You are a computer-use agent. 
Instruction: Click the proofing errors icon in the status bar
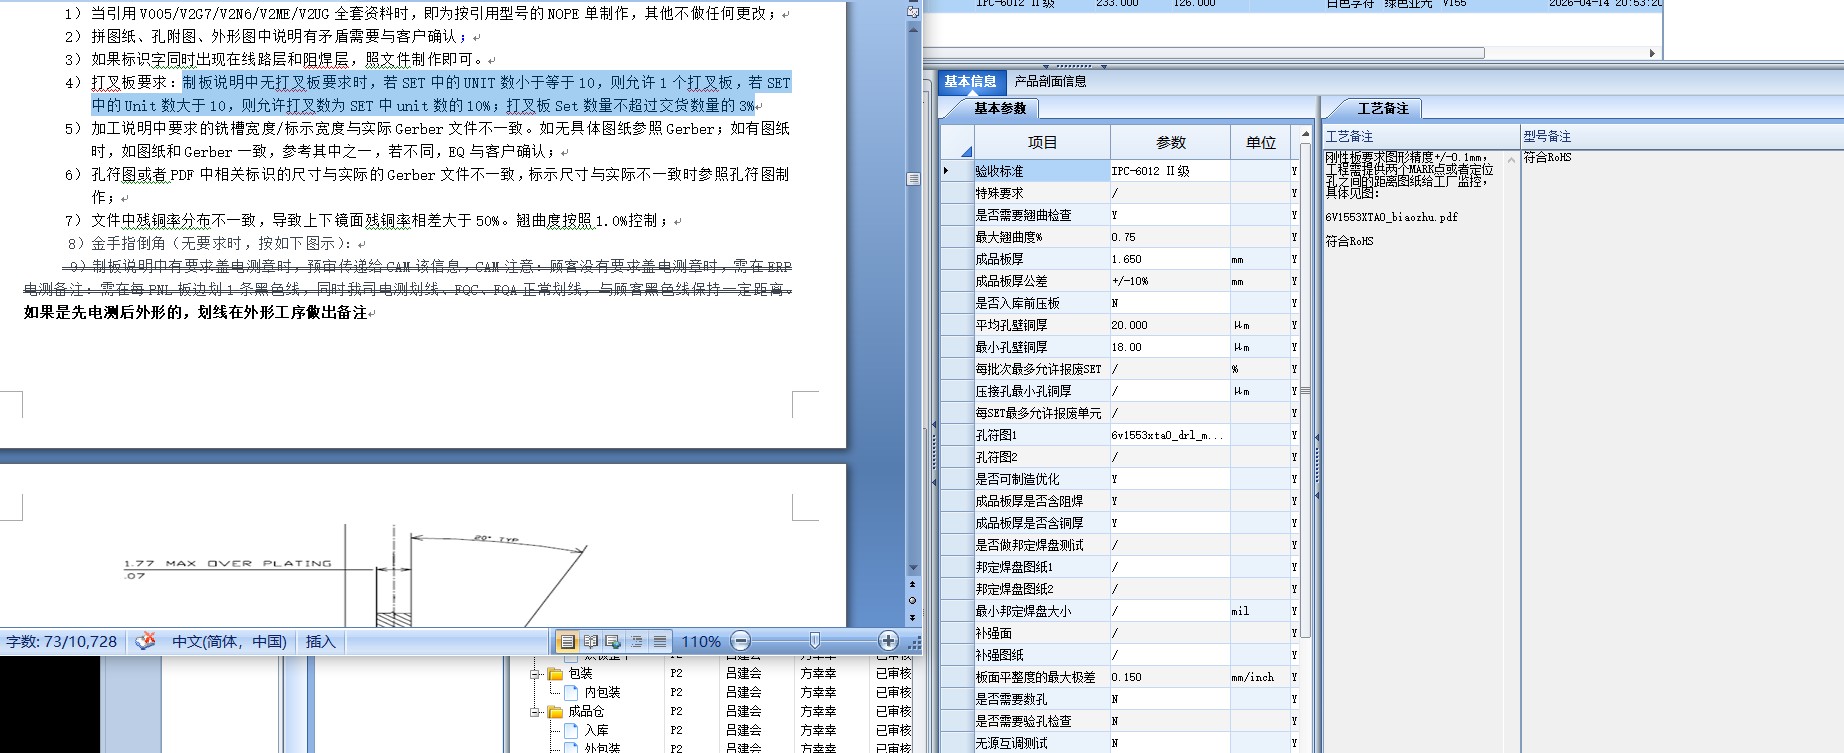click(146, 641)
